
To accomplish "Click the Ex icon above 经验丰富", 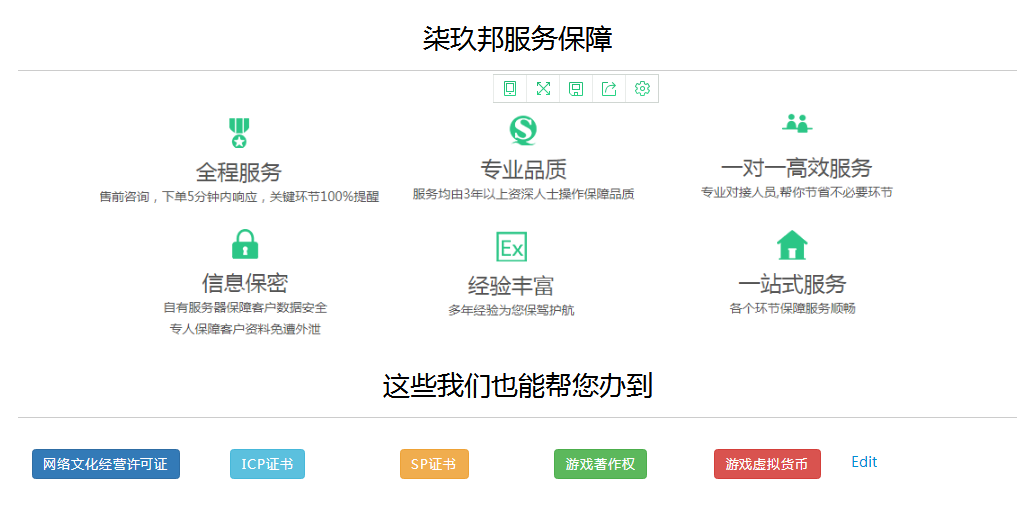I will coord(511,247).
